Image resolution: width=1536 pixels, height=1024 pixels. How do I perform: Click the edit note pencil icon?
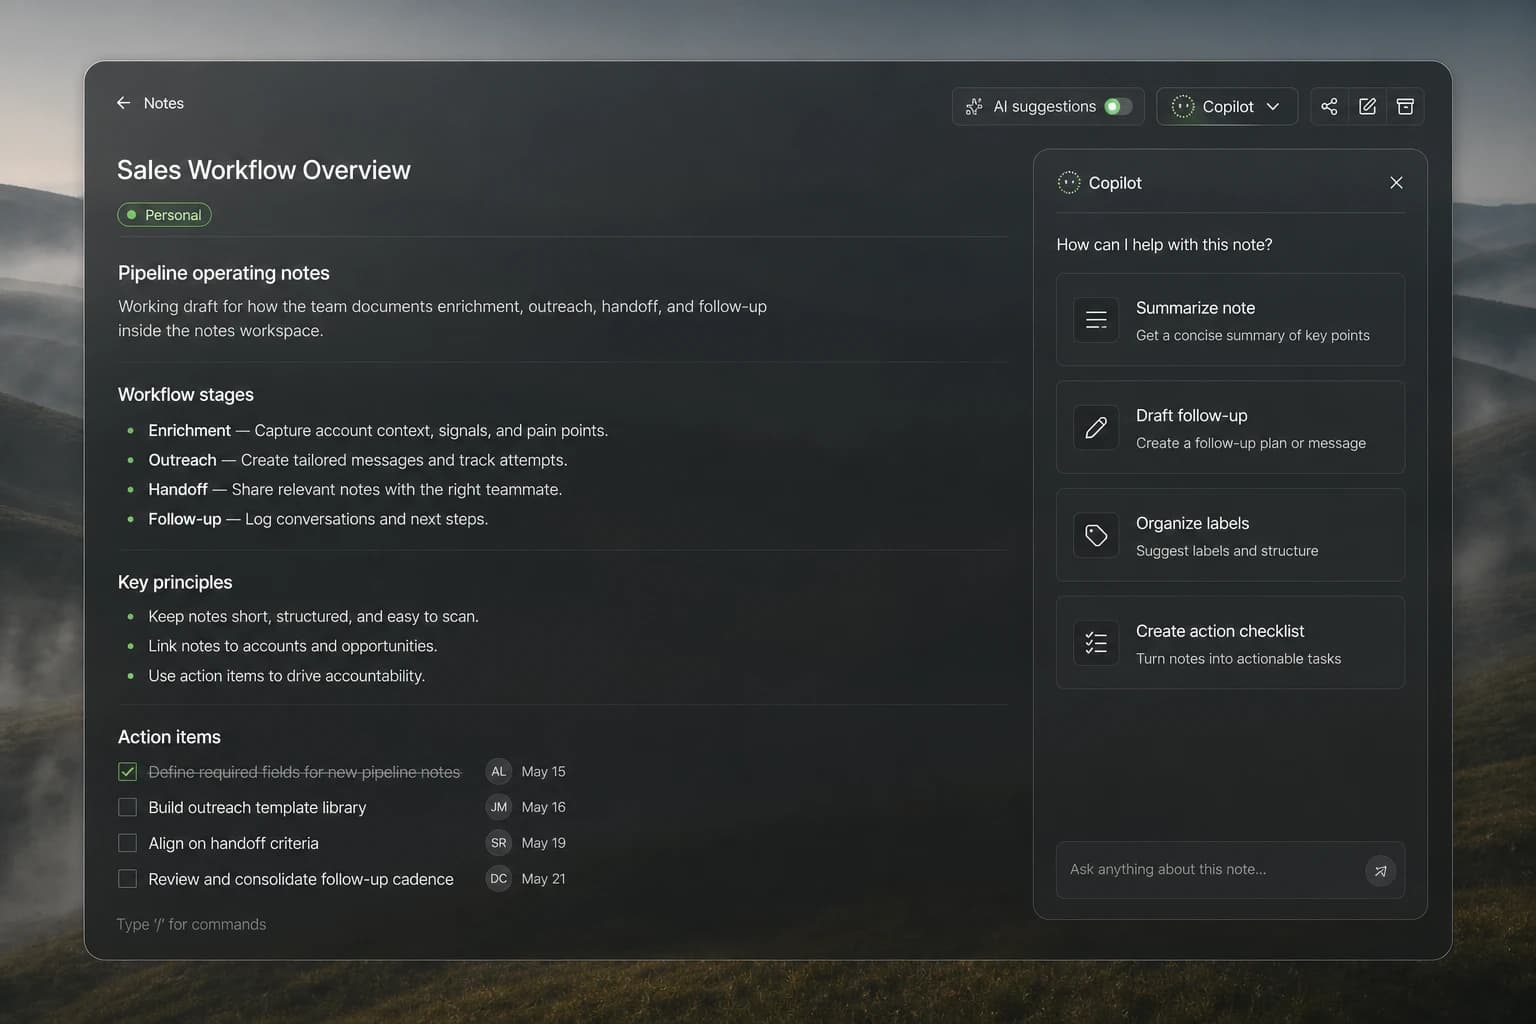pos(1367,106)
